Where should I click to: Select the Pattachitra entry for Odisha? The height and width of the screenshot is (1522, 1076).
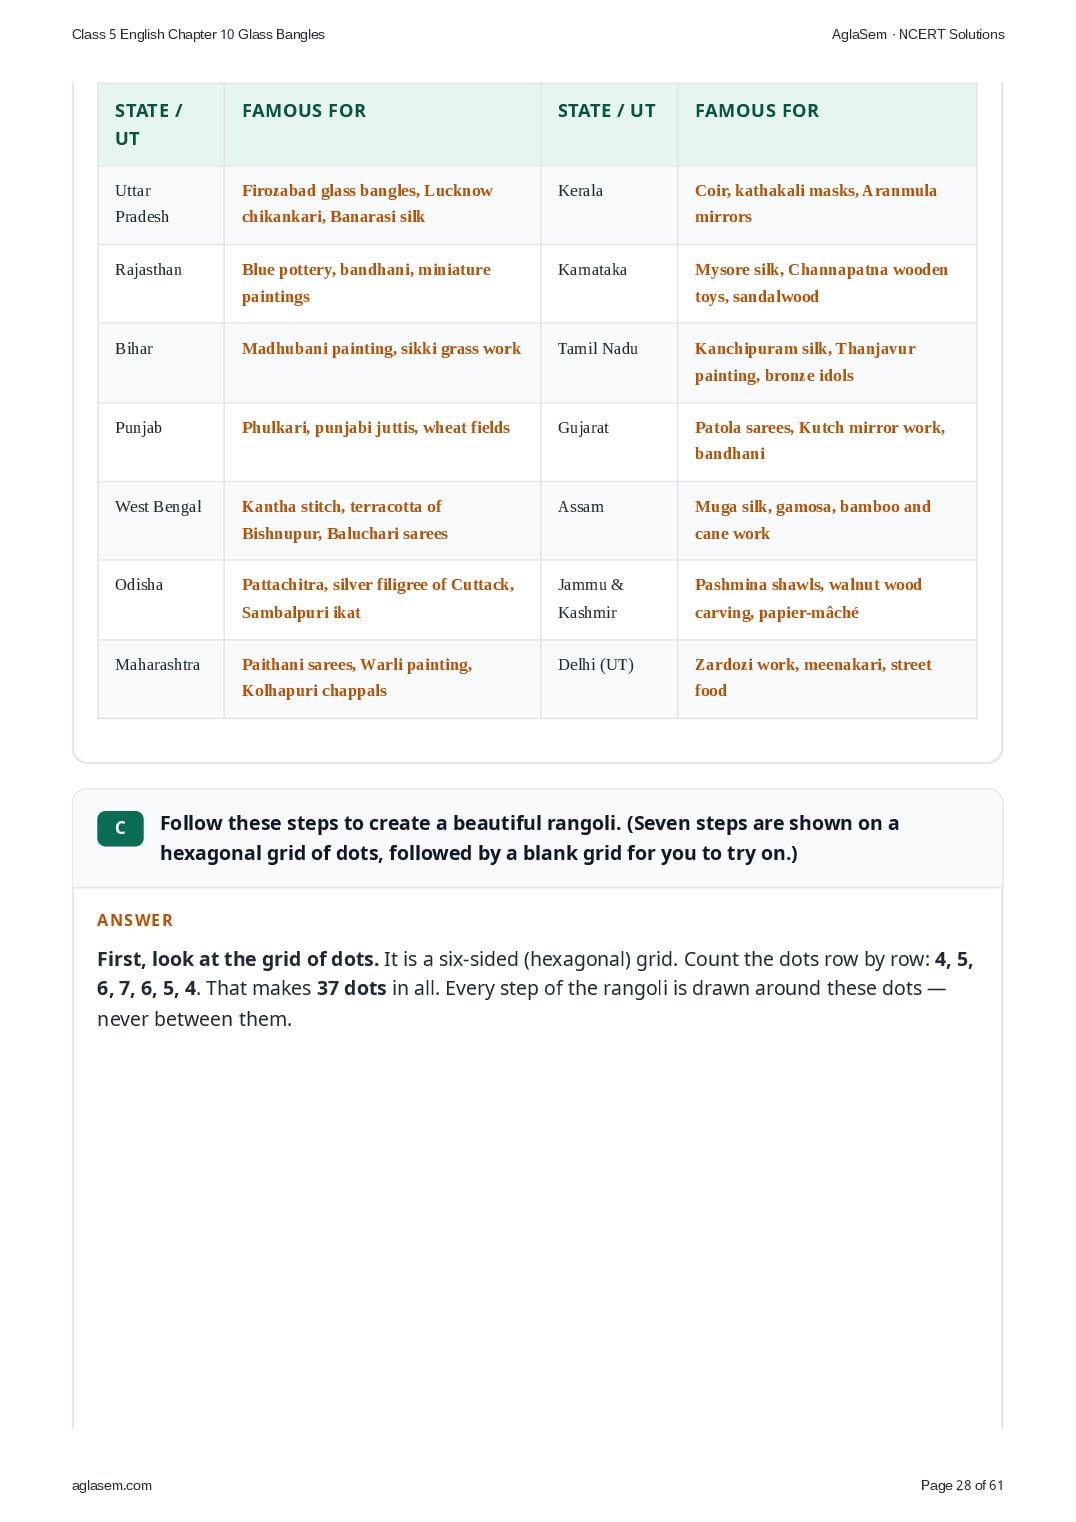[382, 600]
